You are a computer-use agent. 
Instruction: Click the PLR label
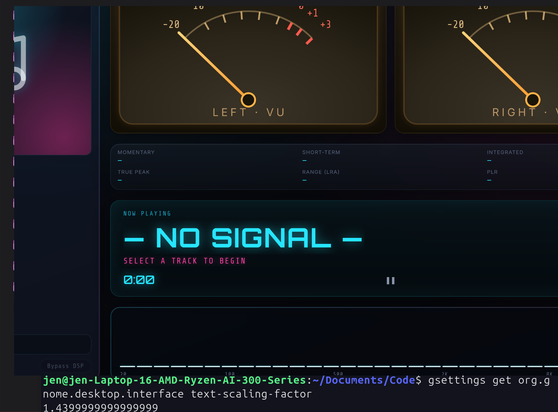tap(492, 172)
